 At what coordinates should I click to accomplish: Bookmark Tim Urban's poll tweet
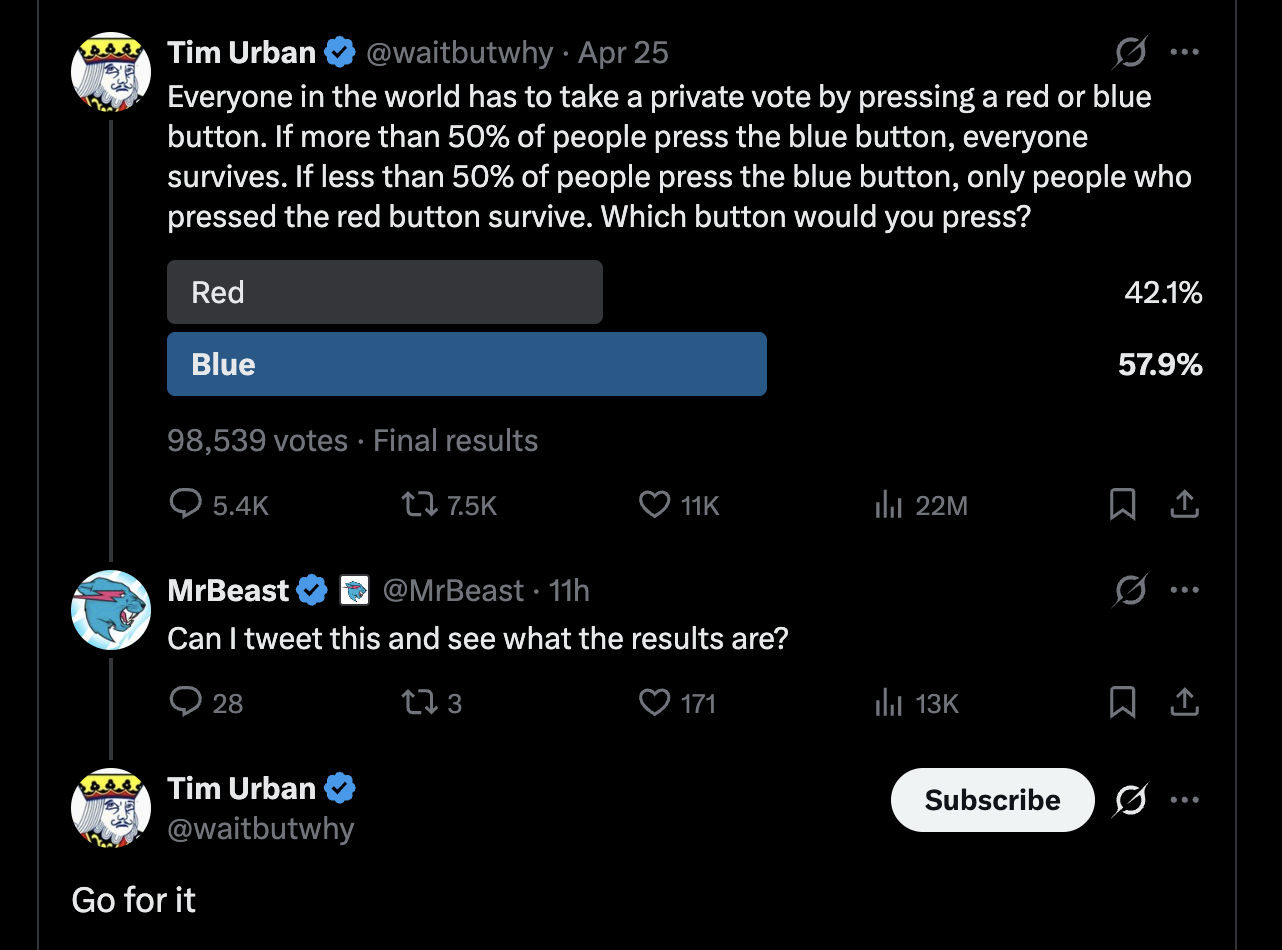1122,505
